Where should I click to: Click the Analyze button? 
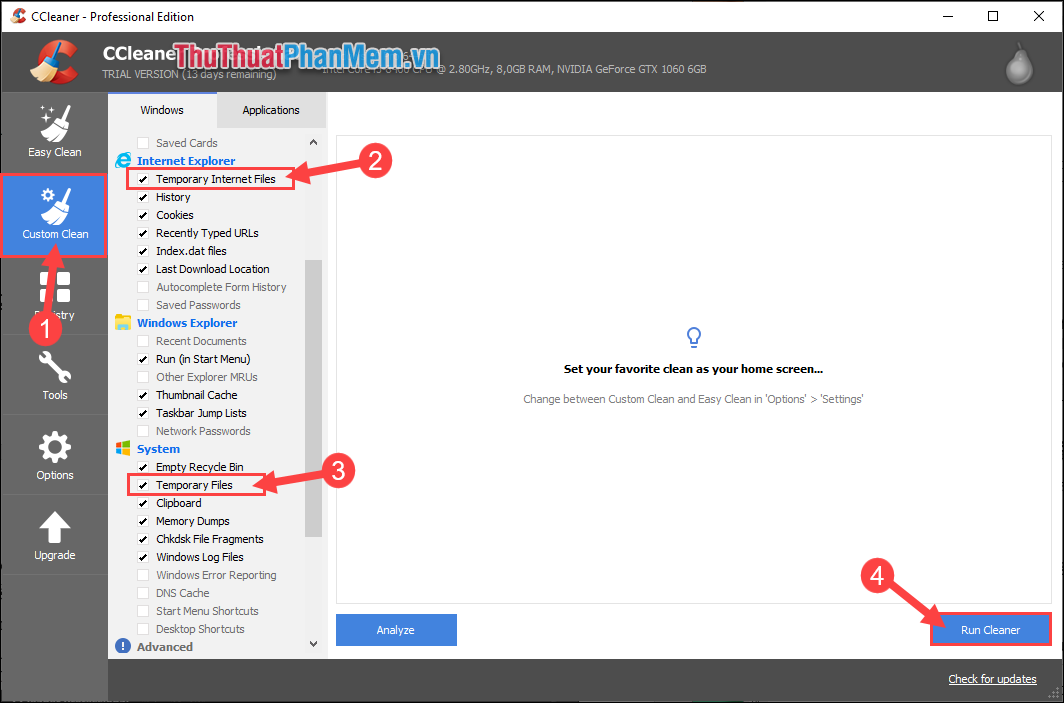click(395, 629)
